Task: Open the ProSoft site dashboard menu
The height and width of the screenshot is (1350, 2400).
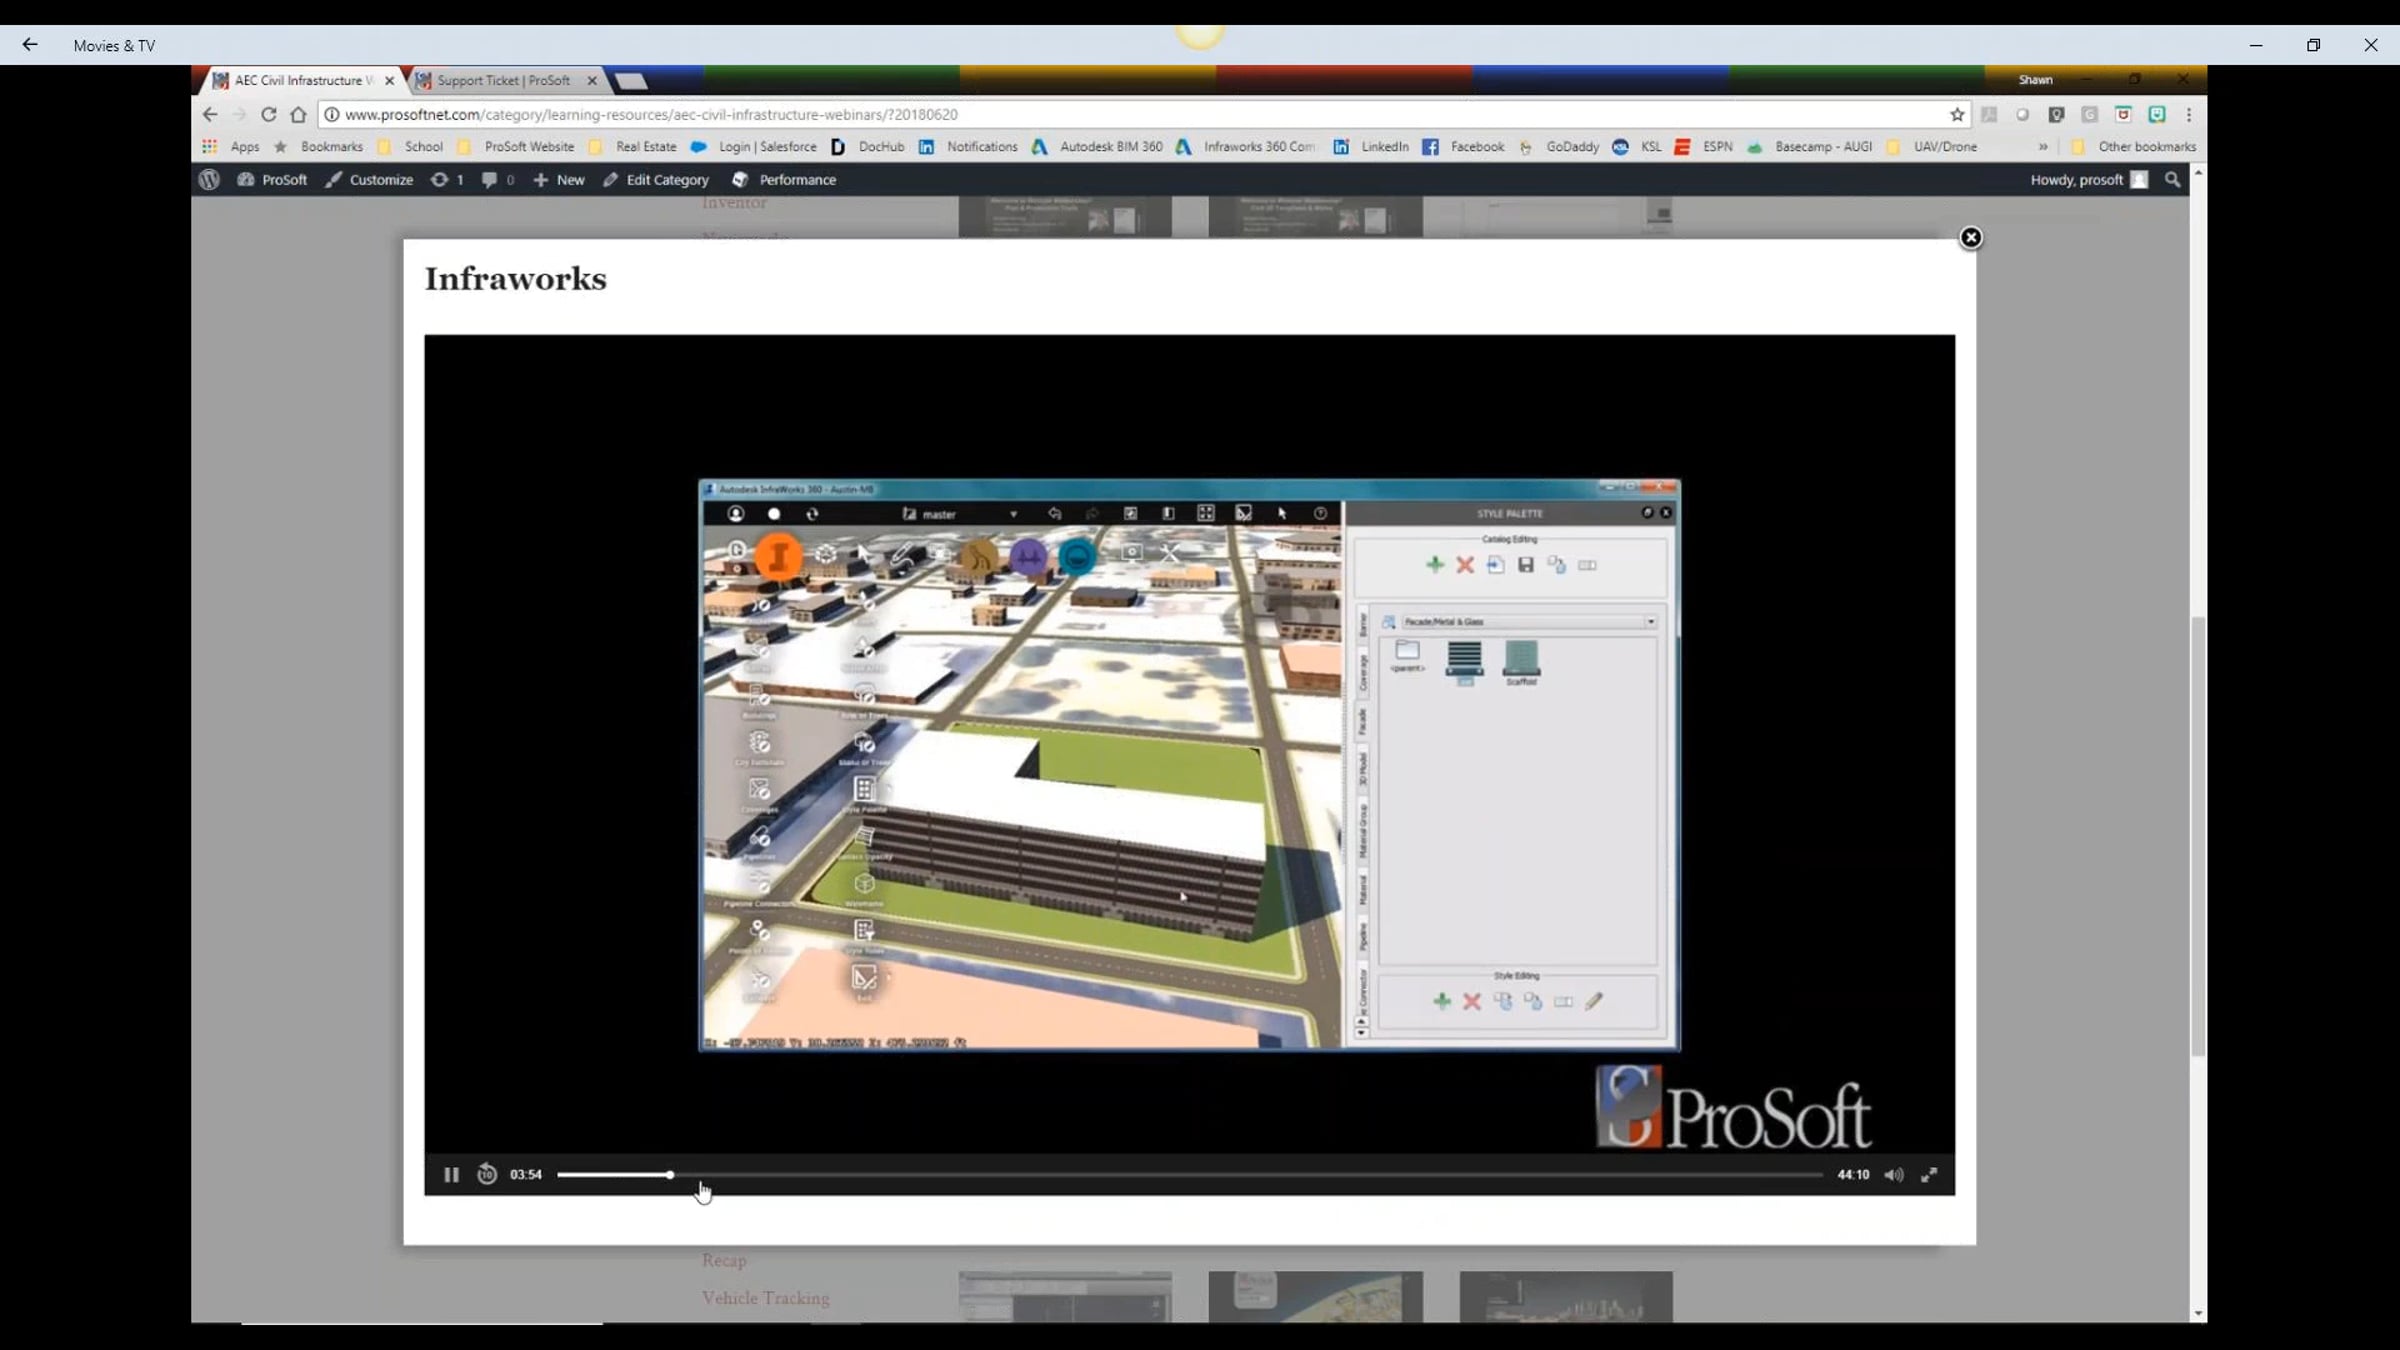Action: (x=272, y=180)
